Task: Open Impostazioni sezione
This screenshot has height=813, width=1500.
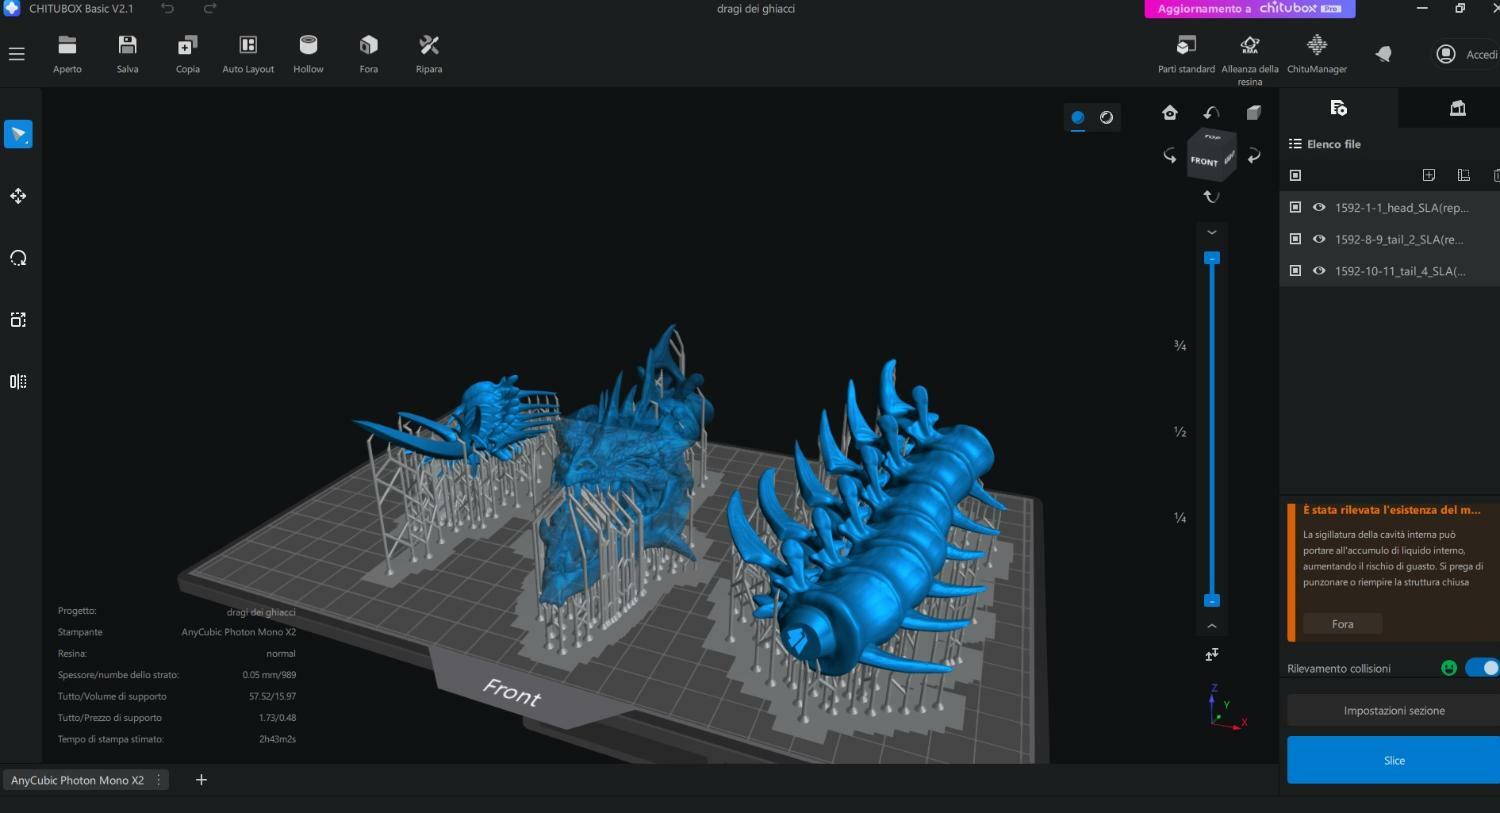Action: (1394, 711)
